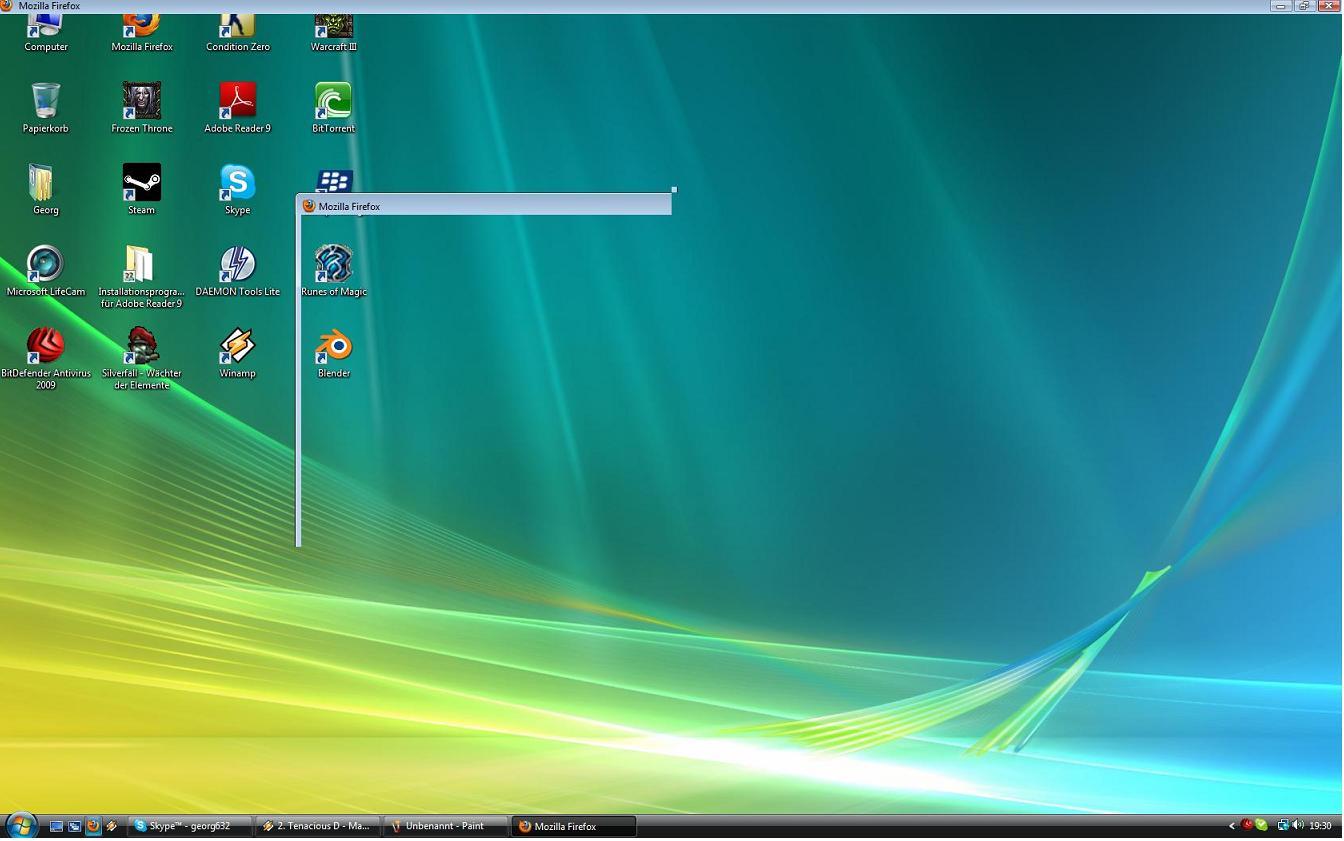The width and height of the screenshot is (1344, 841).
Task: Select the Runes of Magic shortcut
Action: [x=334, y=272]
